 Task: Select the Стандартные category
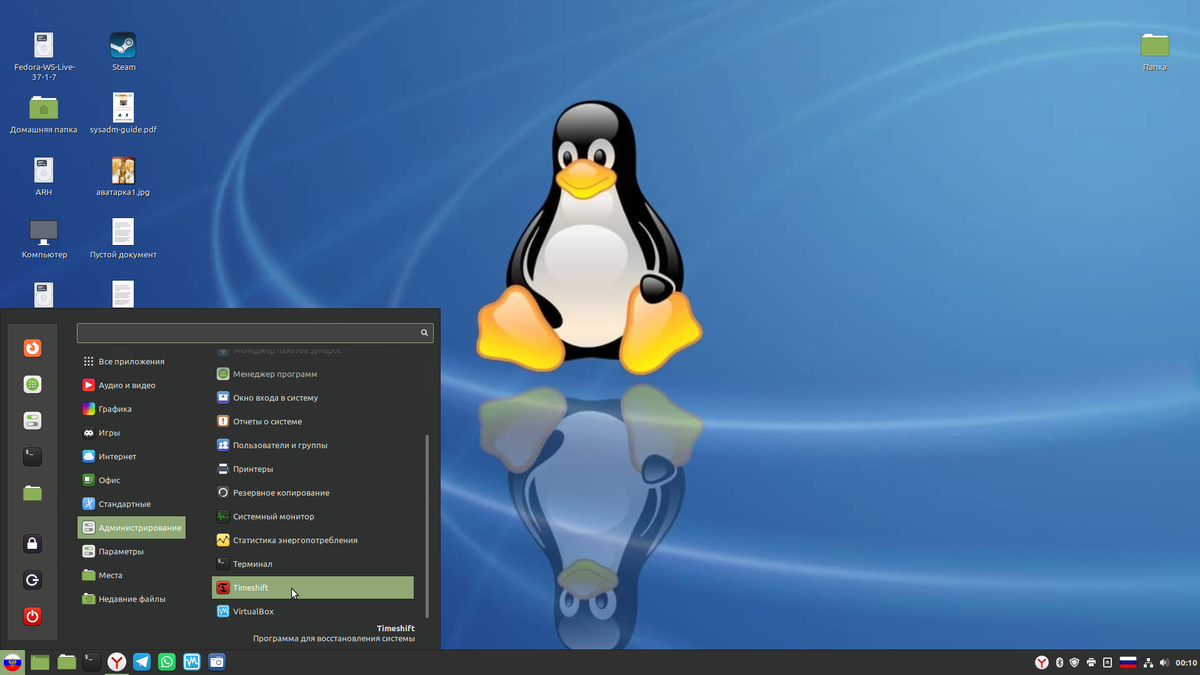coord(131,504)
